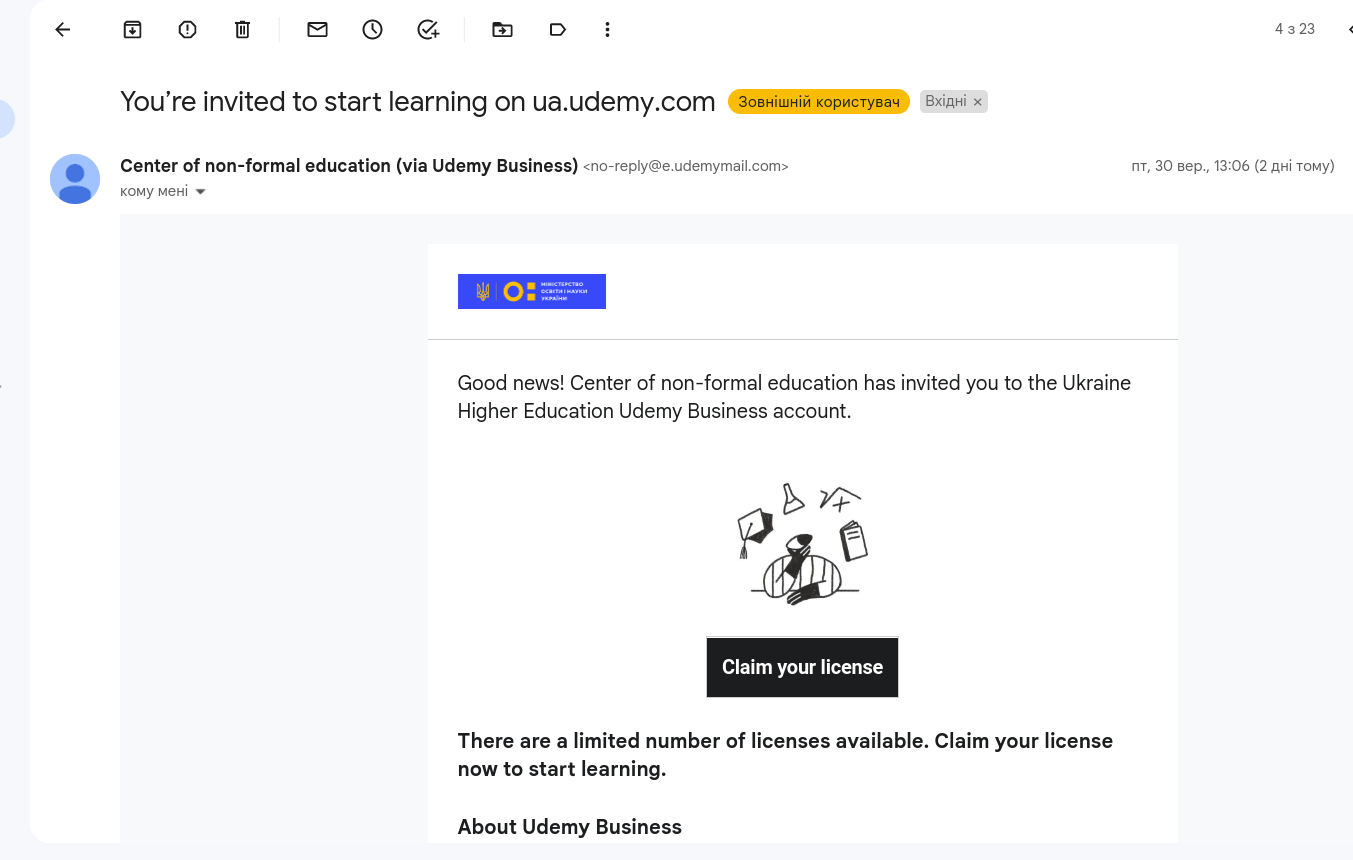Click the 'Зовнішній користувач' label chip
The image size is (1353, 860).
pos(818,101)
